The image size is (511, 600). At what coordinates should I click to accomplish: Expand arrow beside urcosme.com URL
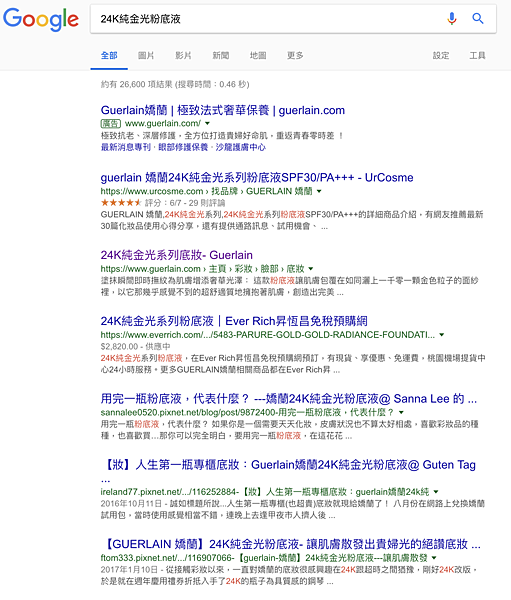pyautogui.click(x=319, y=191)
